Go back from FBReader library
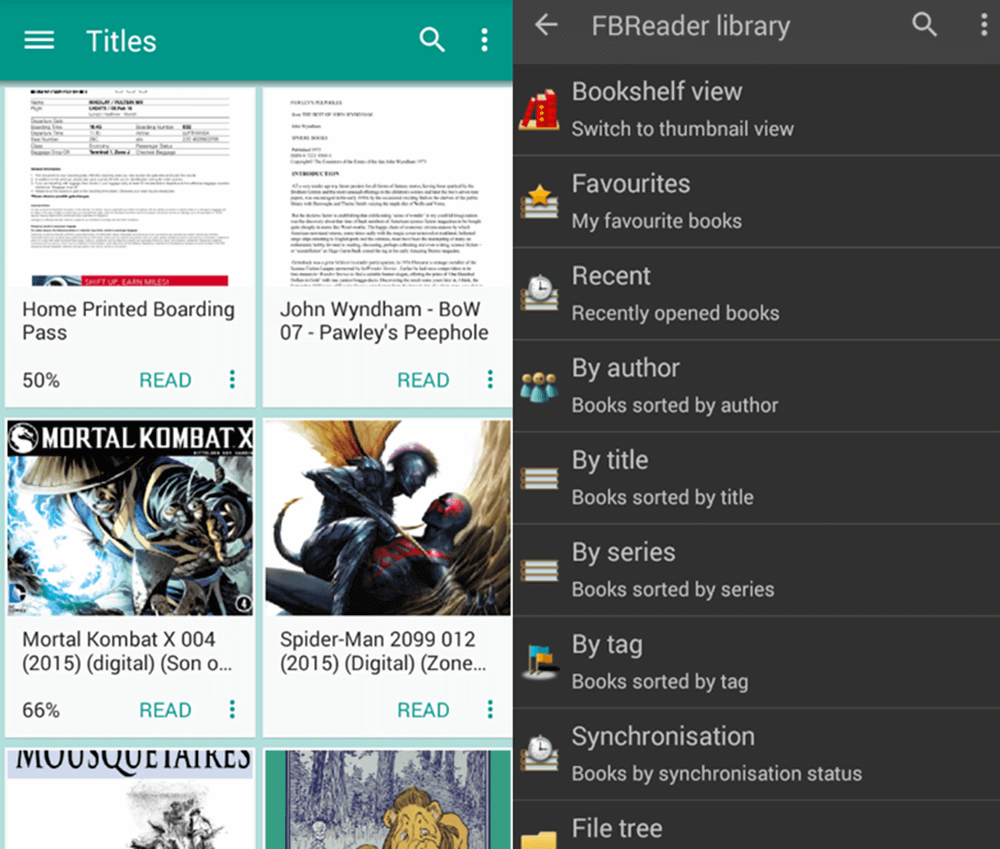Image resolution: width=1000 pixels, height=849 pixels. [x=546, y=25]
